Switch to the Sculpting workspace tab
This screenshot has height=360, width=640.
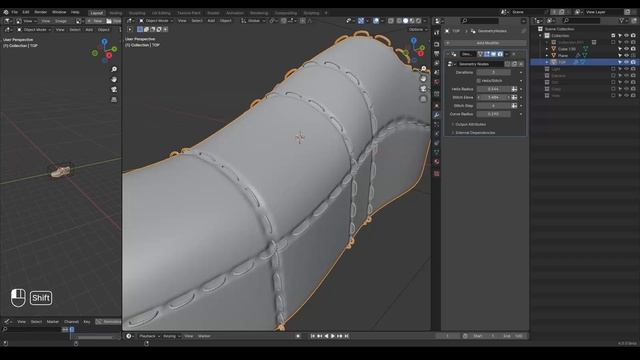tap(137, 13)
